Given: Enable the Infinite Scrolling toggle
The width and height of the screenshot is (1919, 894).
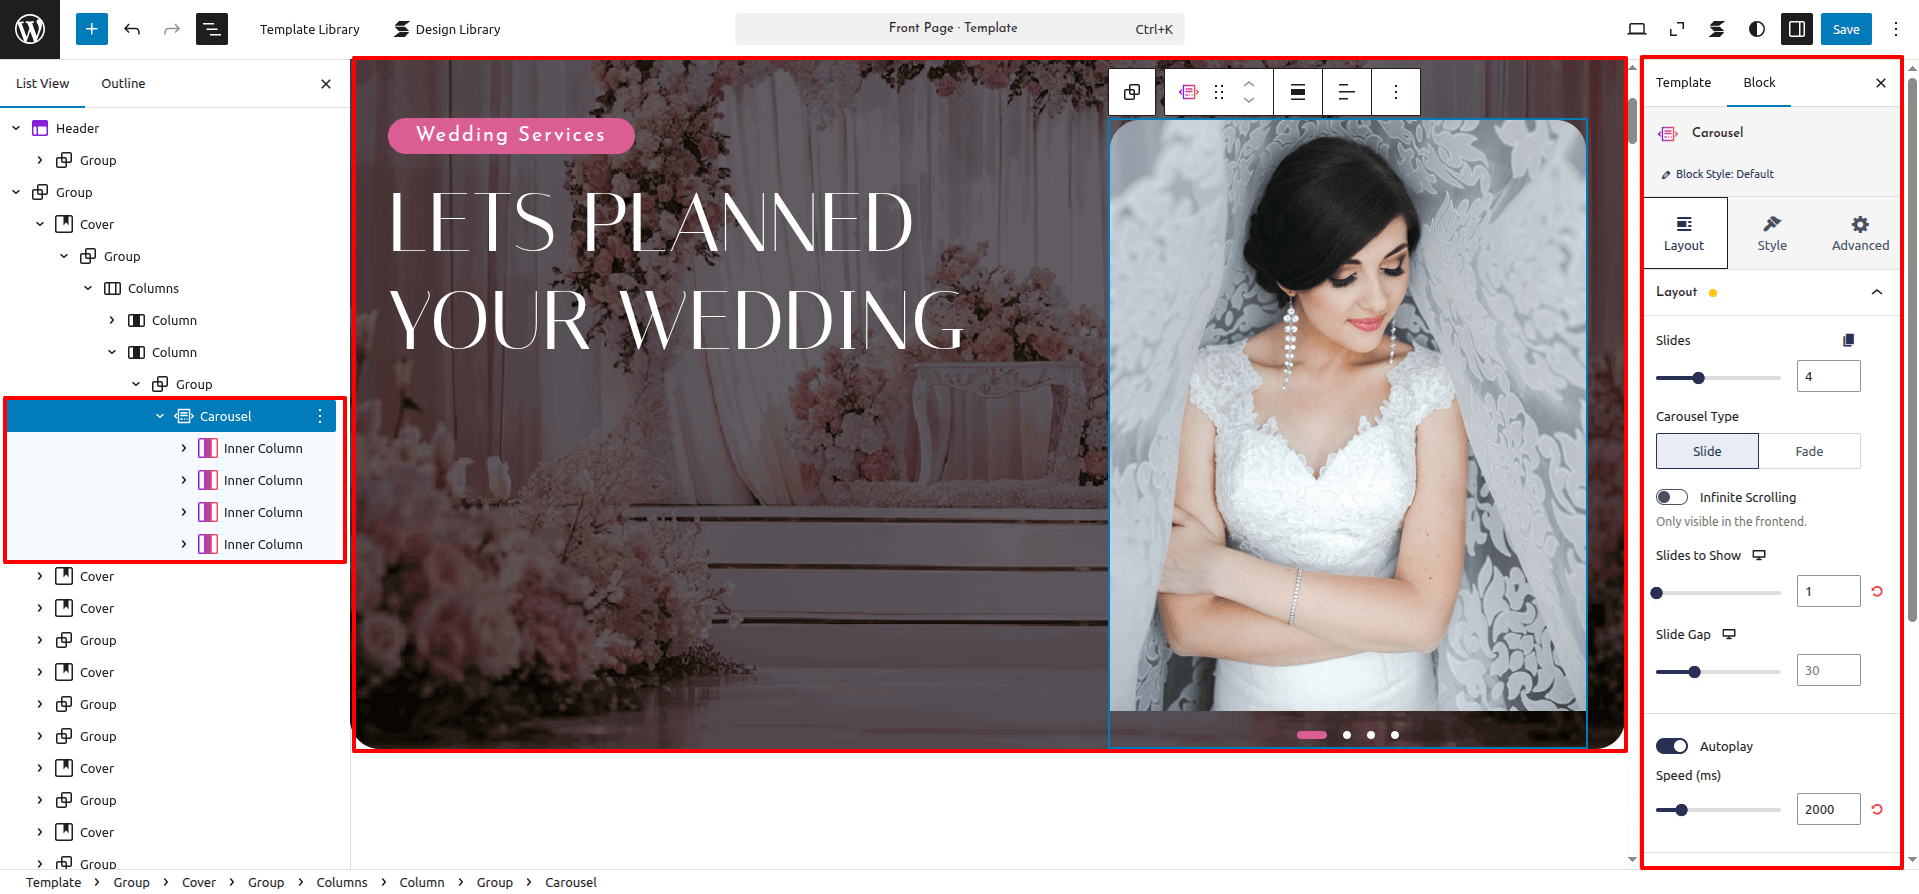Looking at the screenshot, I should point(1672,497).
